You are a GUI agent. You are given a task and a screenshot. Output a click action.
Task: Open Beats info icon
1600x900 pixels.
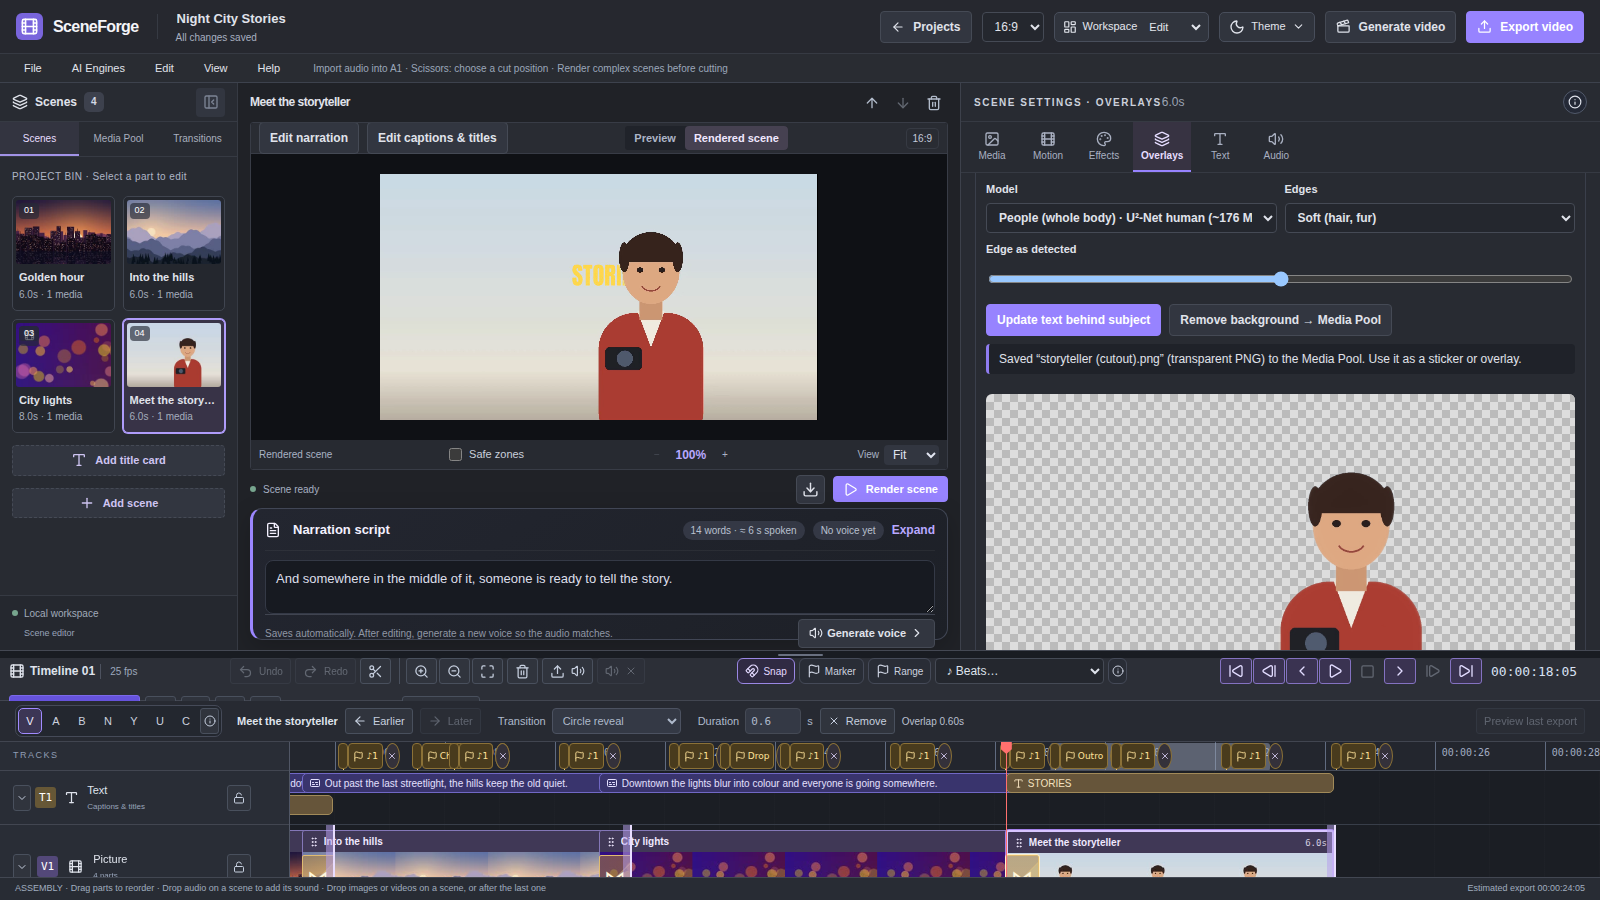[1118, 671]
